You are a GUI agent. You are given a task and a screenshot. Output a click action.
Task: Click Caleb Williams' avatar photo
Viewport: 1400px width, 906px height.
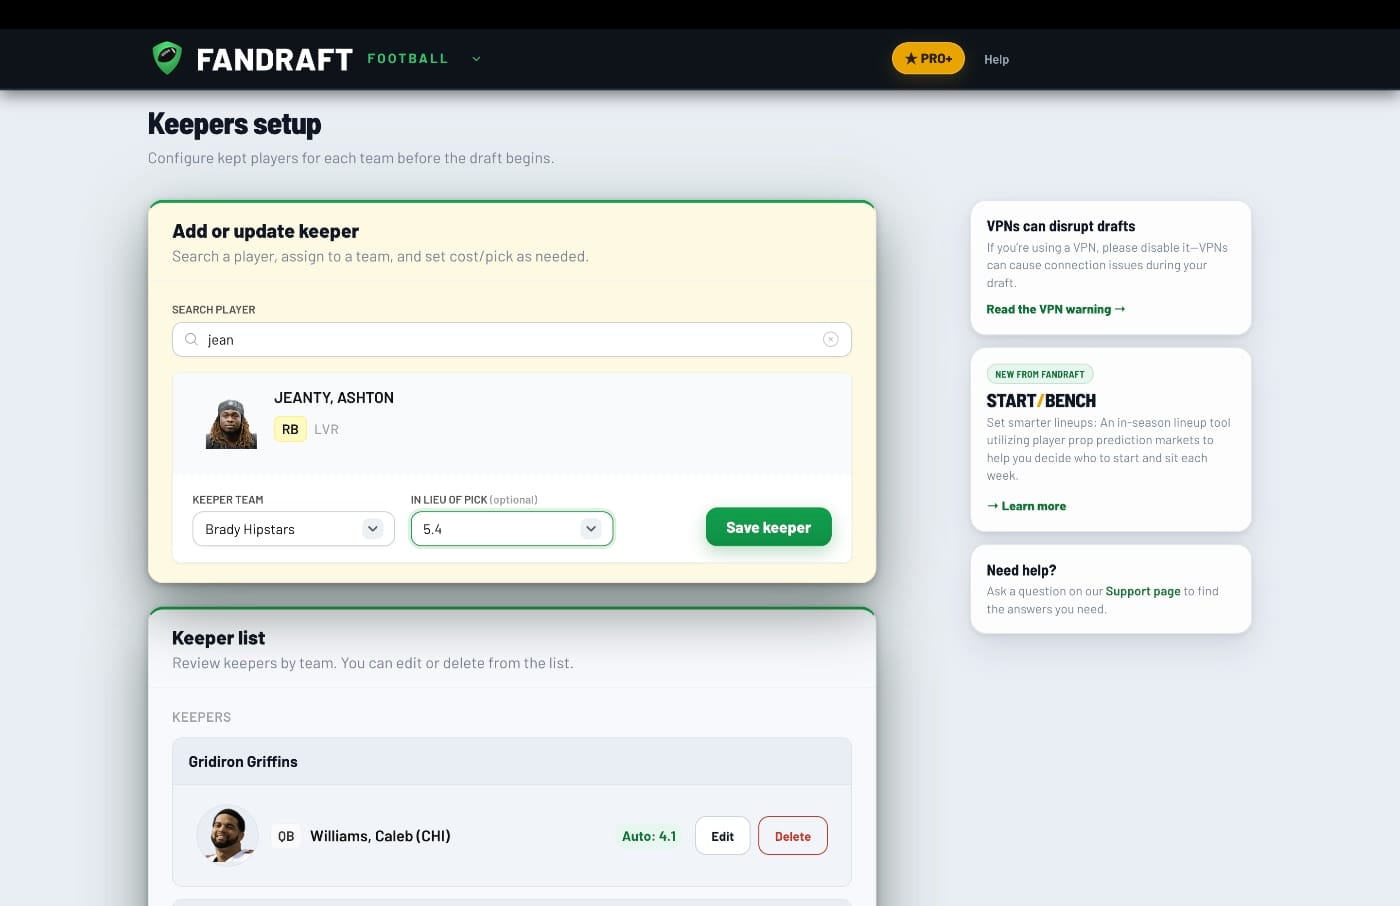pos(228,835)
